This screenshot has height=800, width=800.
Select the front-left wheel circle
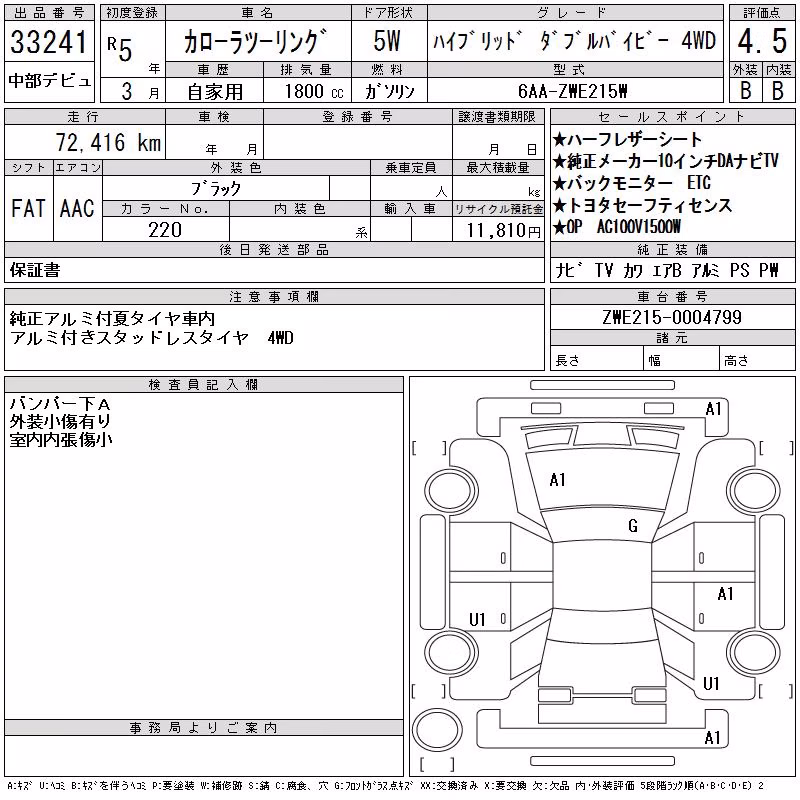point(451,491)
